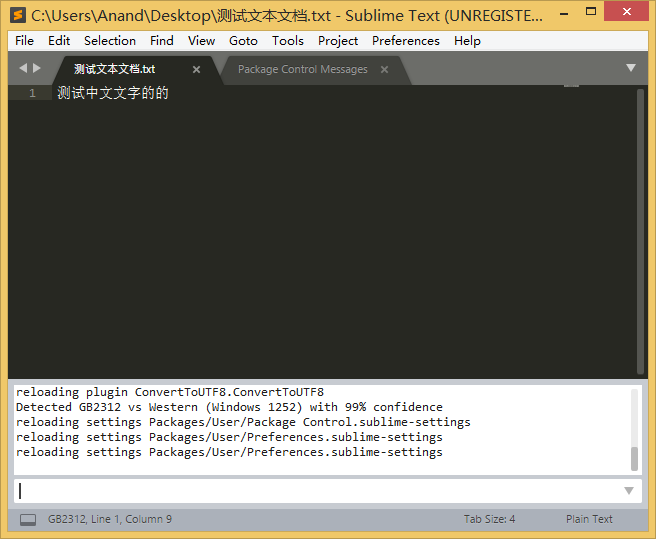Open the Help menu

[467, 41]
